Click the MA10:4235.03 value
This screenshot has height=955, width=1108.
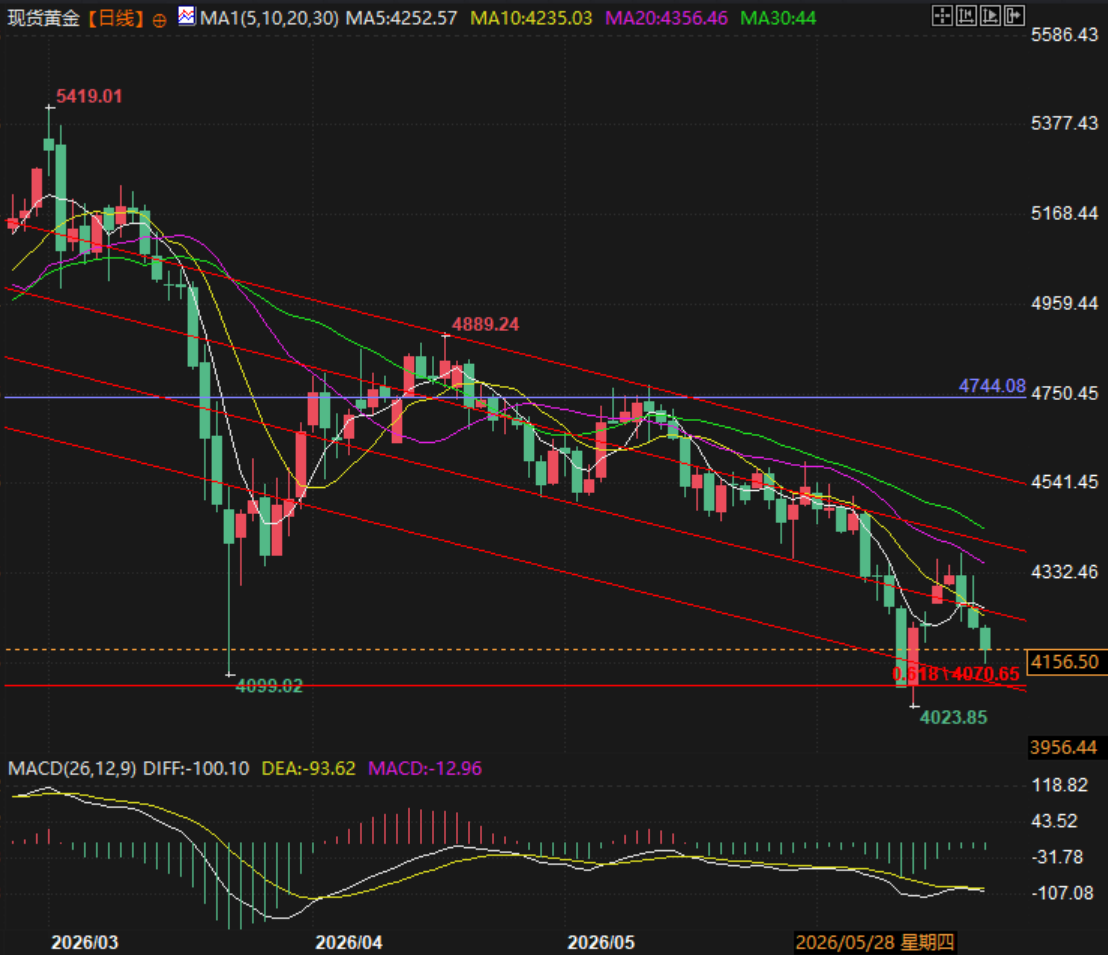tap(531, 18)
